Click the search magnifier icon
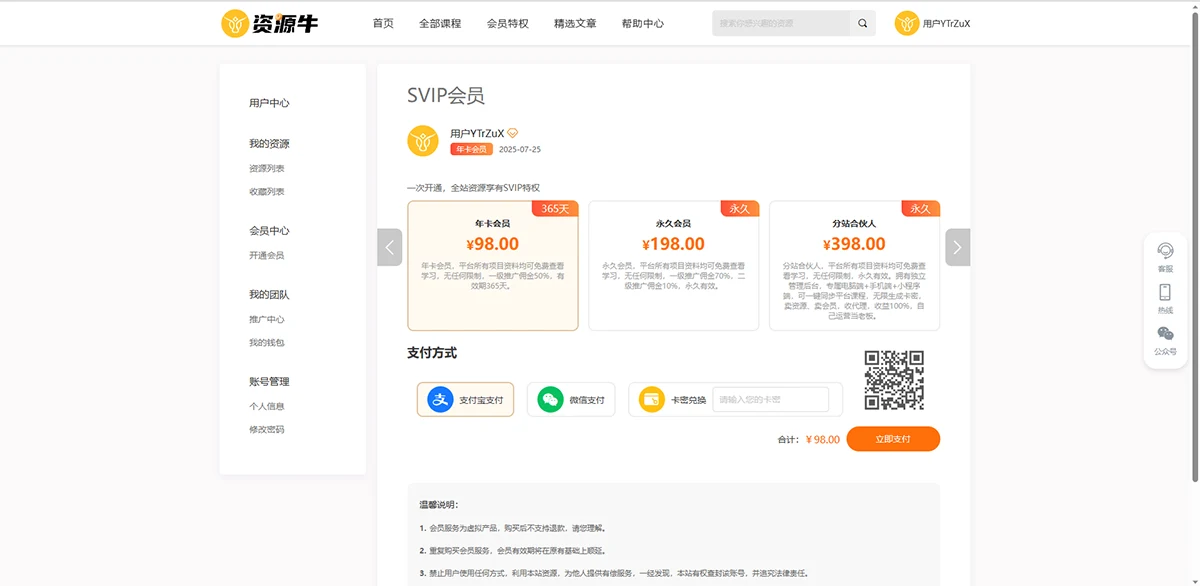1200x586 pixels. coord(863,23)
